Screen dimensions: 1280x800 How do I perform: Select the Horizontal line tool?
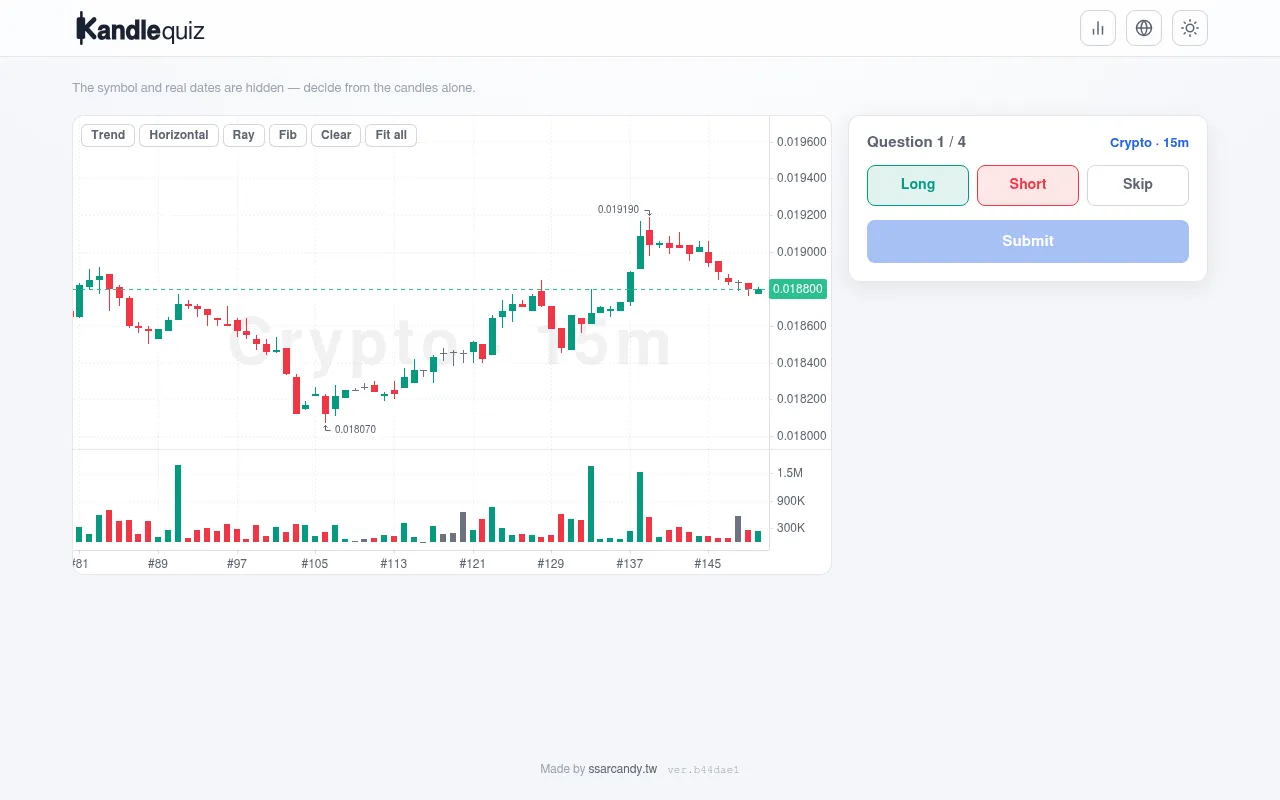pyautogui.click(x=179, y=135)
